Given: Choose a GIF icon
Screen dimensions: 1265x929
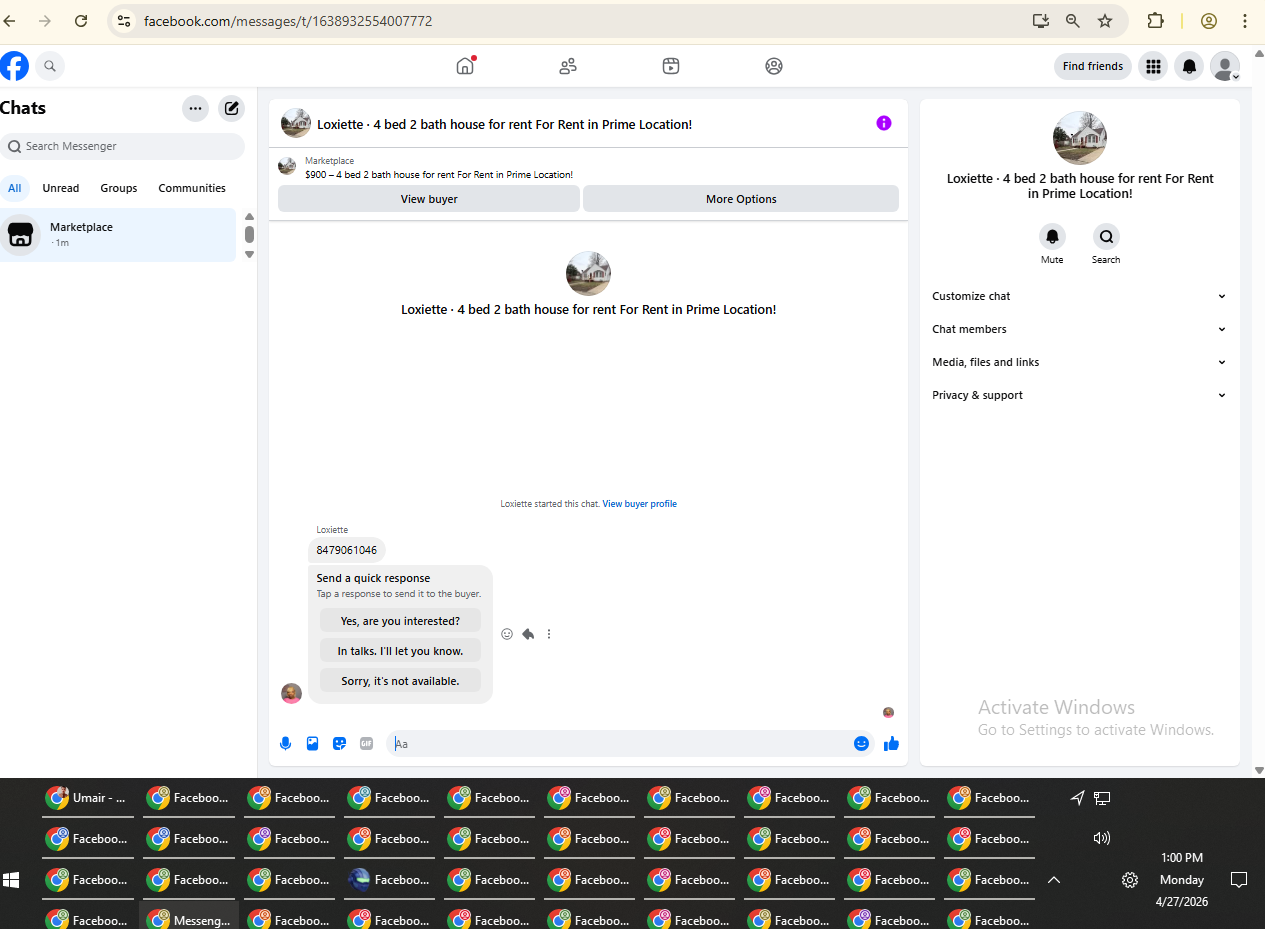Looking at the screenshot, I should [x=366, y=743].
